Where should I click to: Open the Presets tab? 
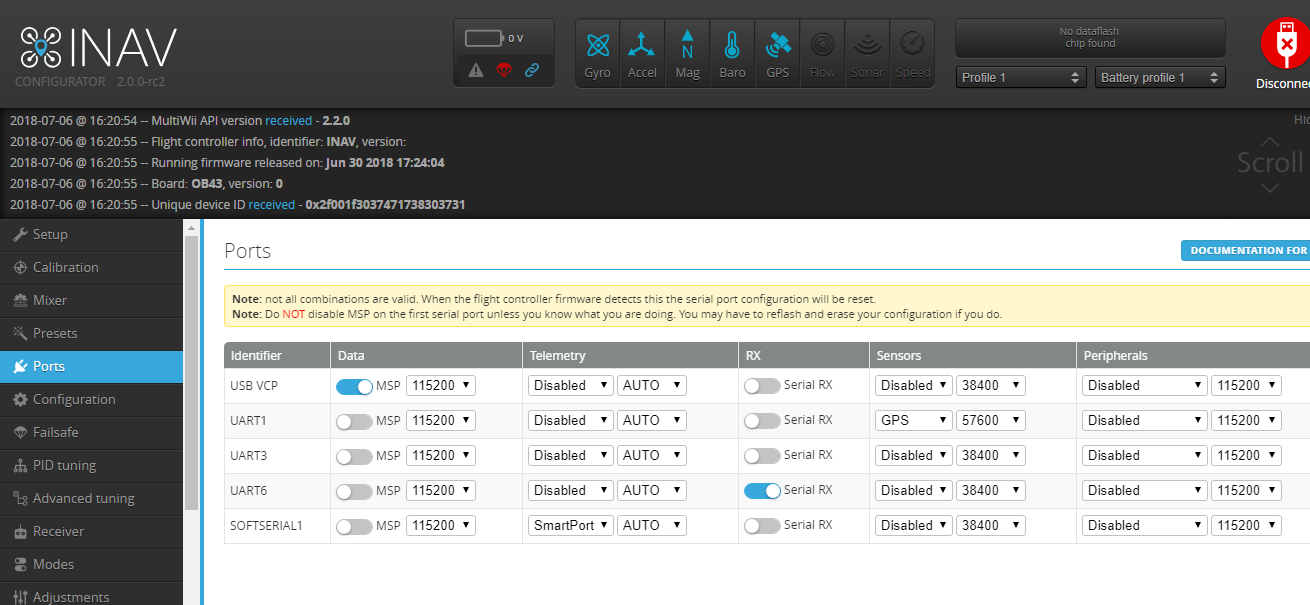[x=92, y=333]
